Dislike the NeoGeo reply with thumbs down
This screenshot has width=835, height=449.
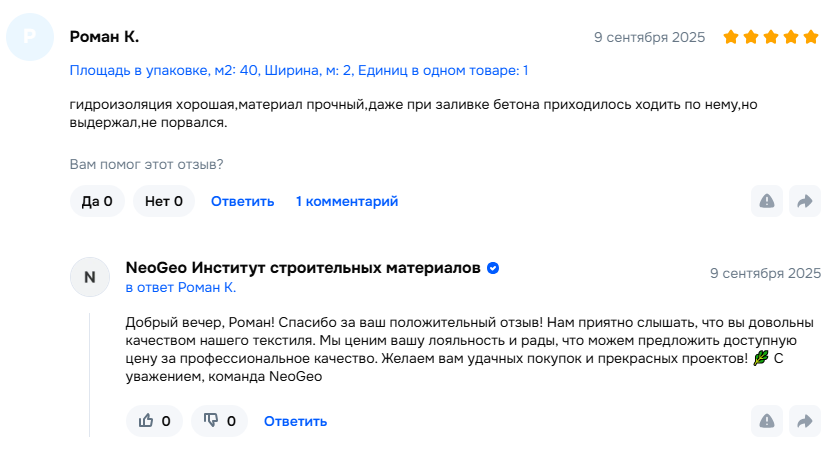coord(219,421)
